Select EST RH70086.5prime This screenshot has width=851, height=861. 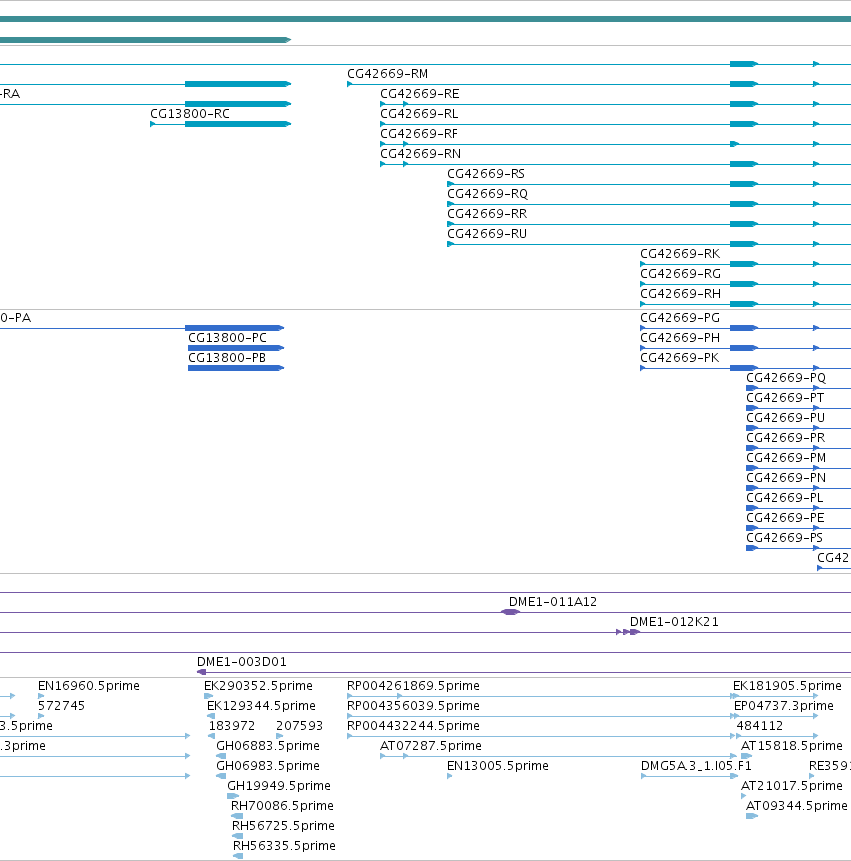coord(282,806)
